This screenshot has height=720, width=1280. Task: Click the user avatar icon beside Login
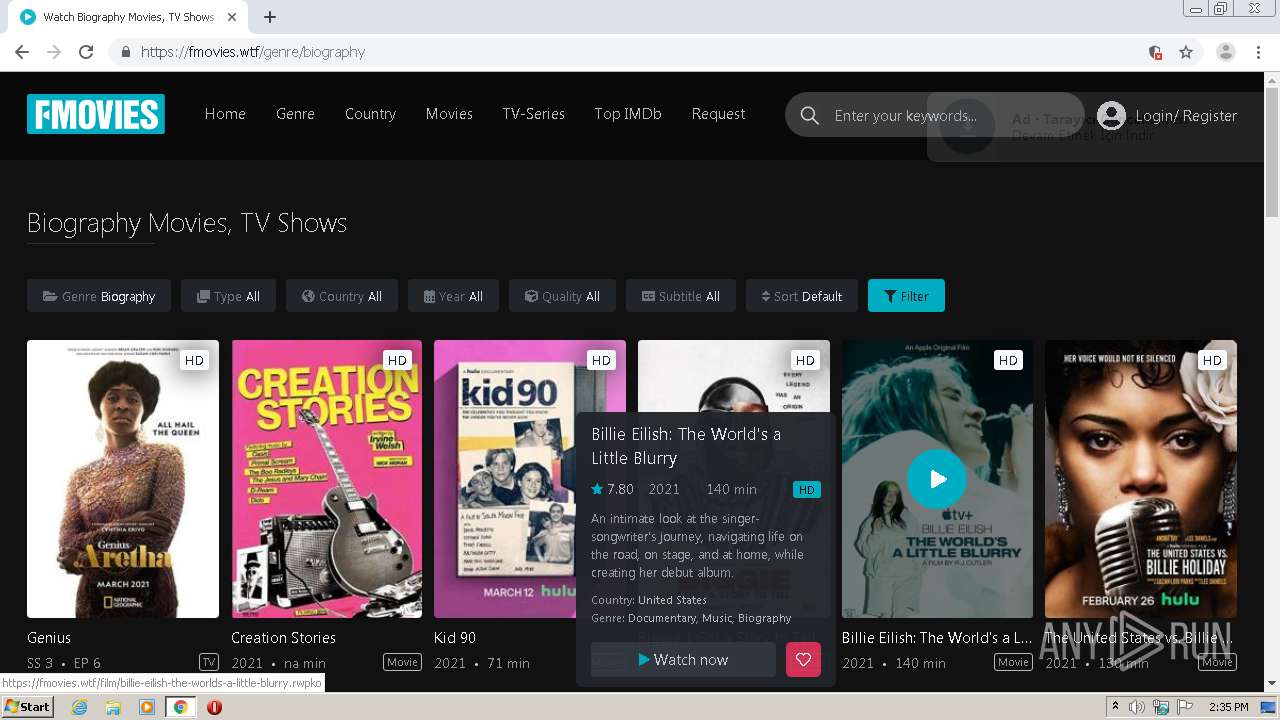(x=1111, y=116)
